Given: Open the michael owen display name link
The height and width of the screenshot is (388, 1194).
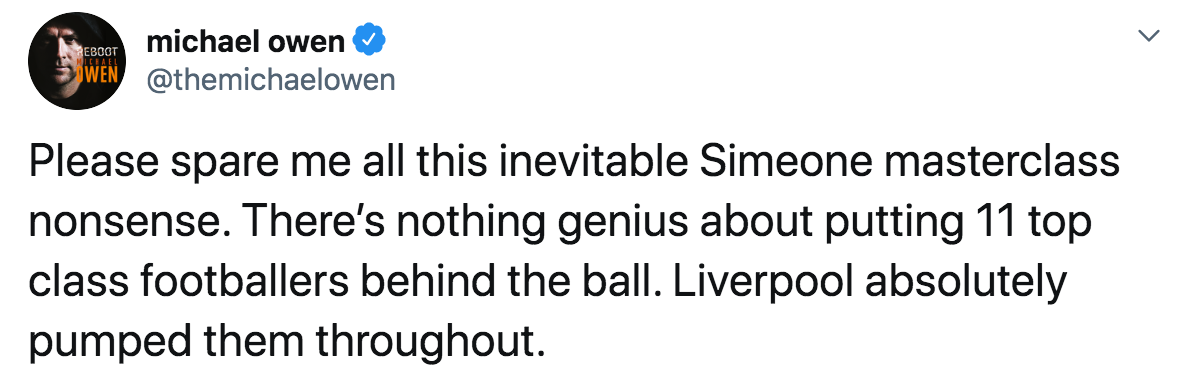Looking at the screenshot, I should pyautogui.click(x=245, y=41).
